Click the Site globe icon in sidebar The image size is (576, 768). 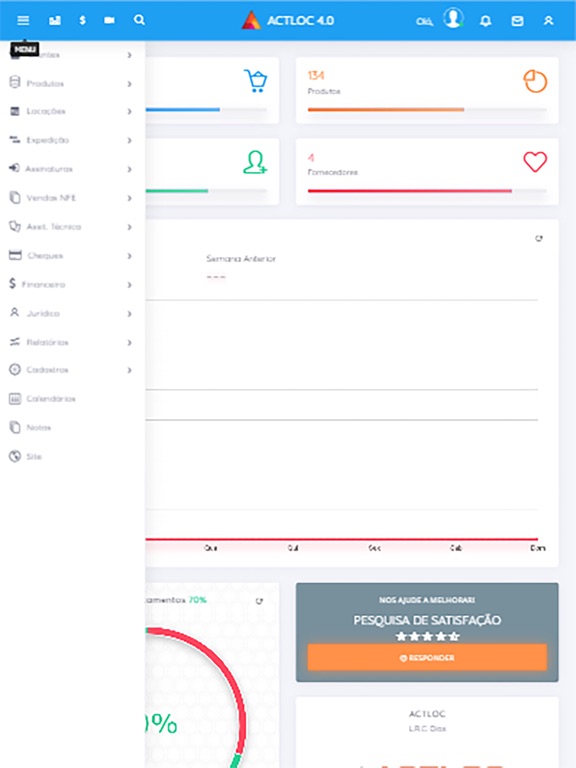pyautogui.click(x=15, y=456)
